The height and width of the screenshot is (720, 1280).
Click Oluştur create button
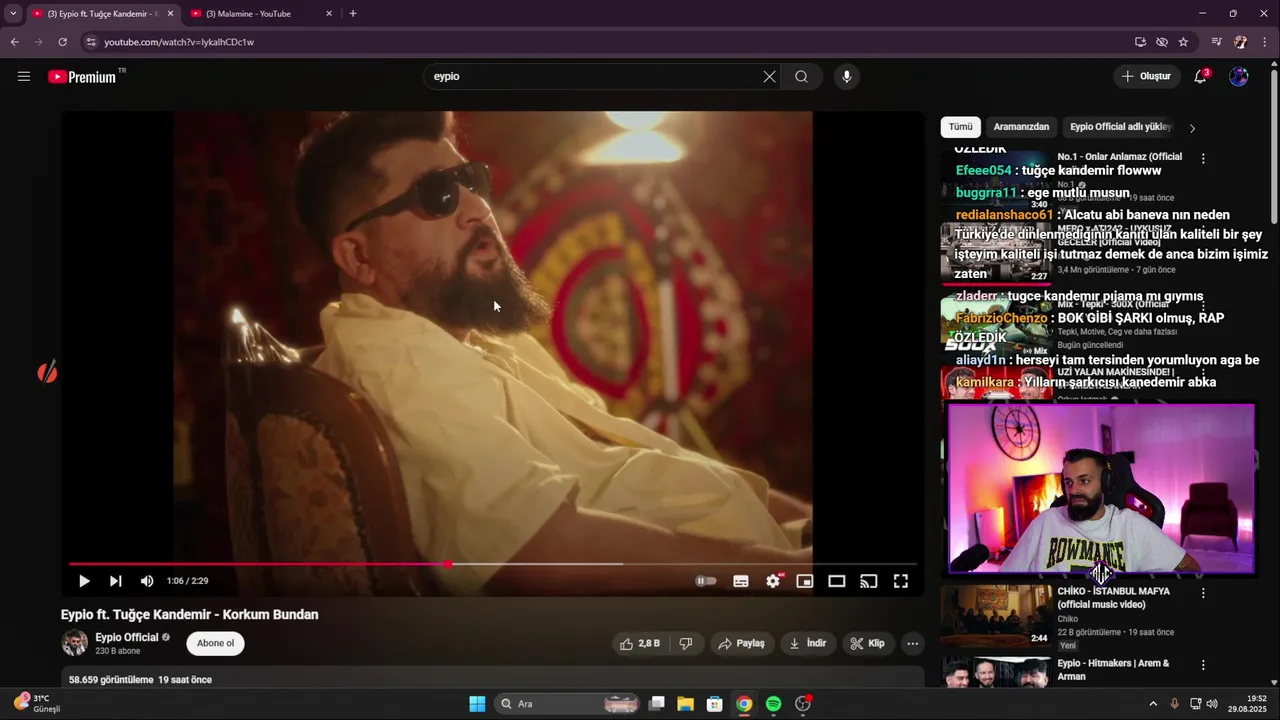[1146, 76]
